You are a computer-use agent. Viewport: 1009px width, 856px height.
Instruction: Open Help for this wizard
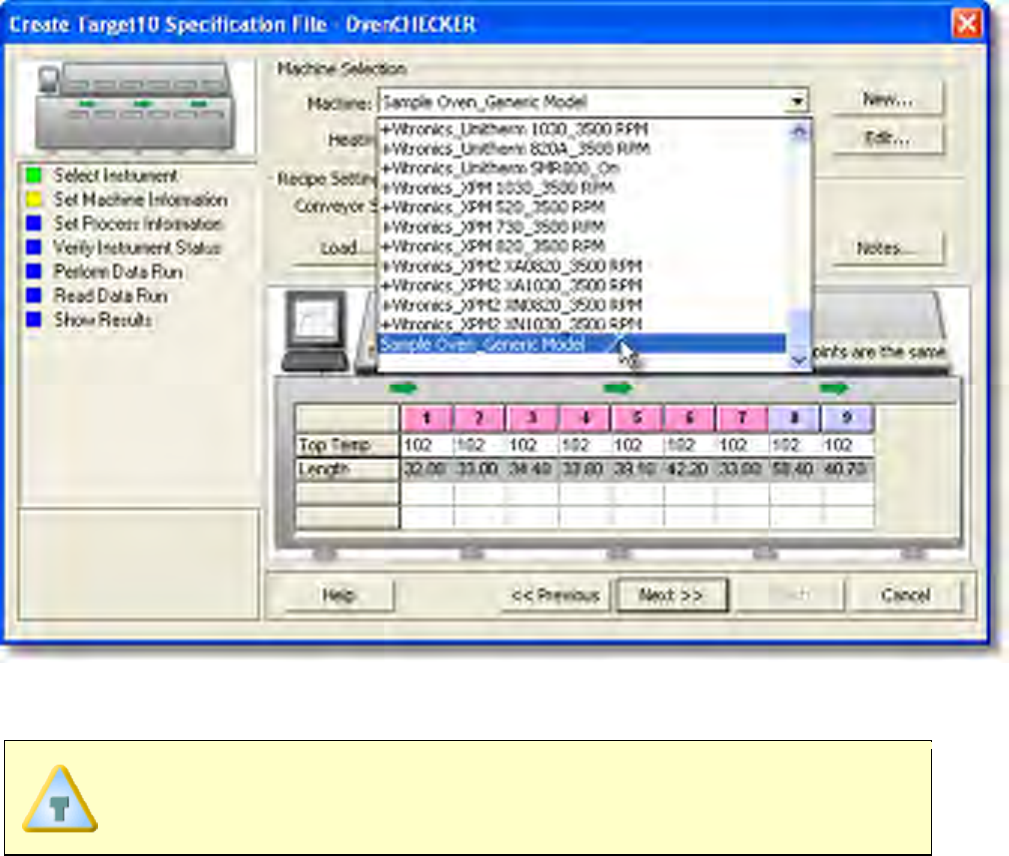[x=338, y=595]
